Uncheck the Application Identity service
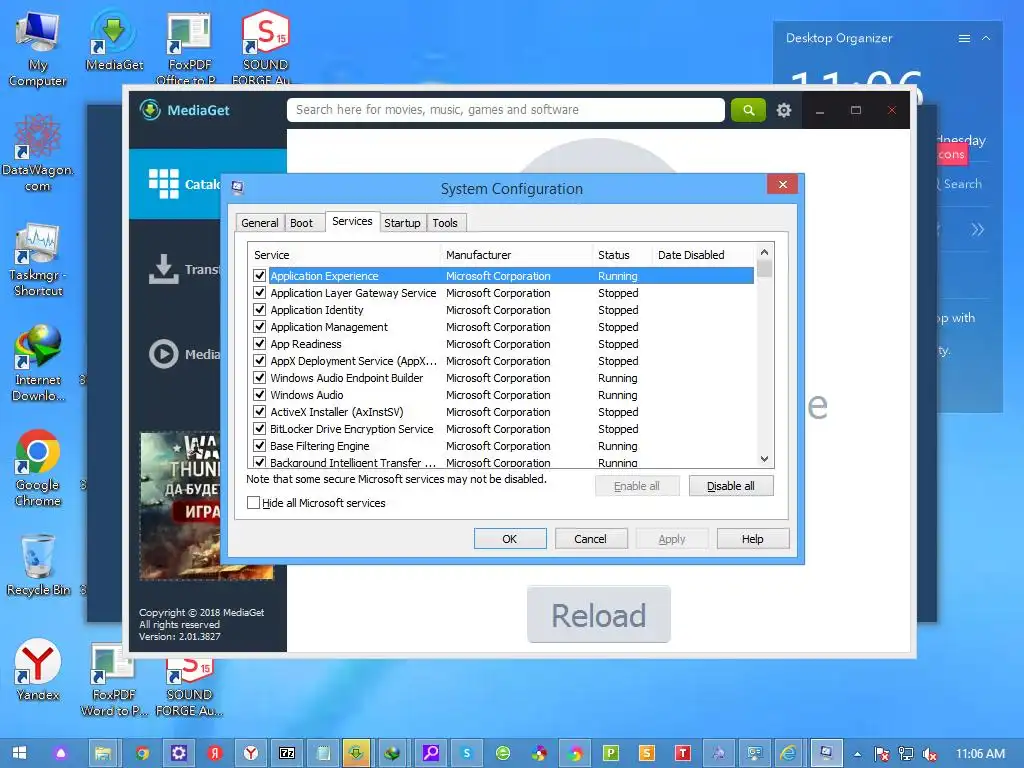This screenshot has width=1024, height=768. (259, 310)
